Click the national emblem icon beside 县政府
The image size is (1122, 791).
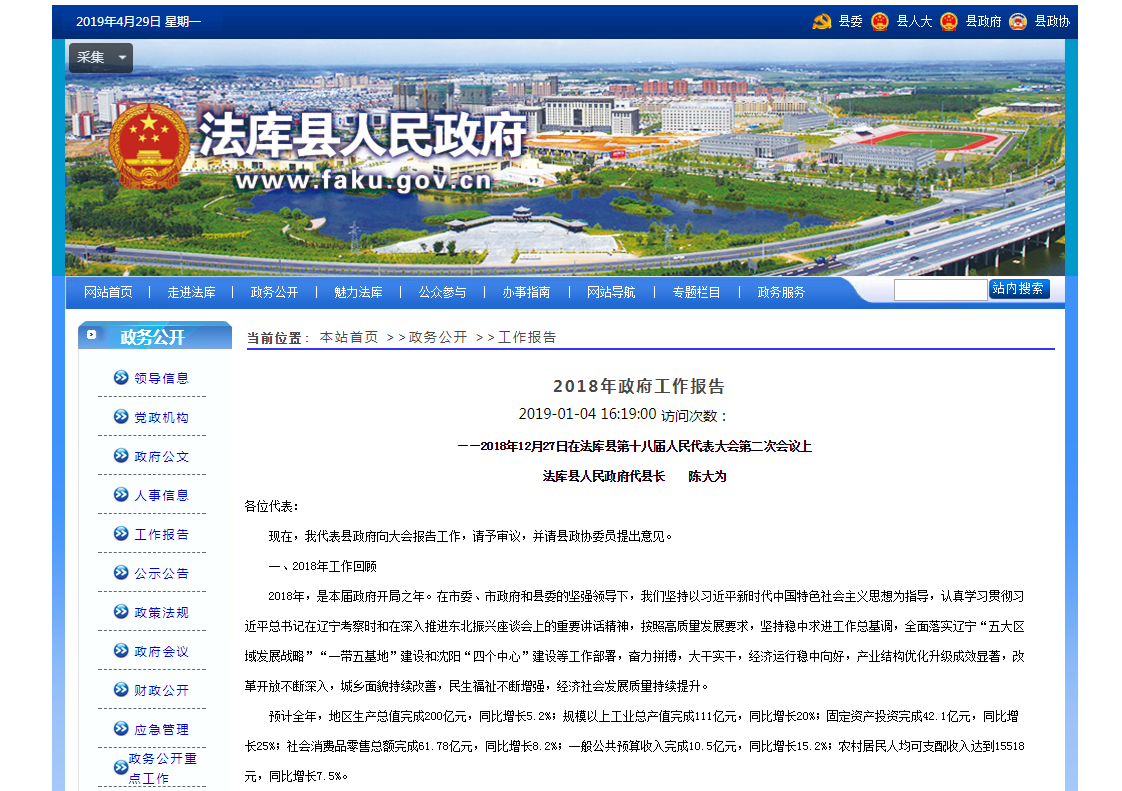[949, 21]
